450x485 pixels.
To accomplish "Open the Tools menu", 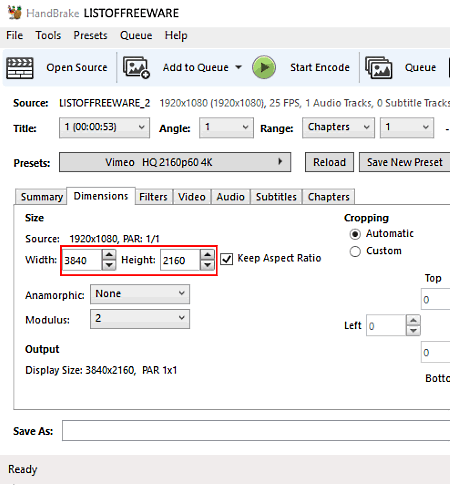I will [x=48, y=35].
